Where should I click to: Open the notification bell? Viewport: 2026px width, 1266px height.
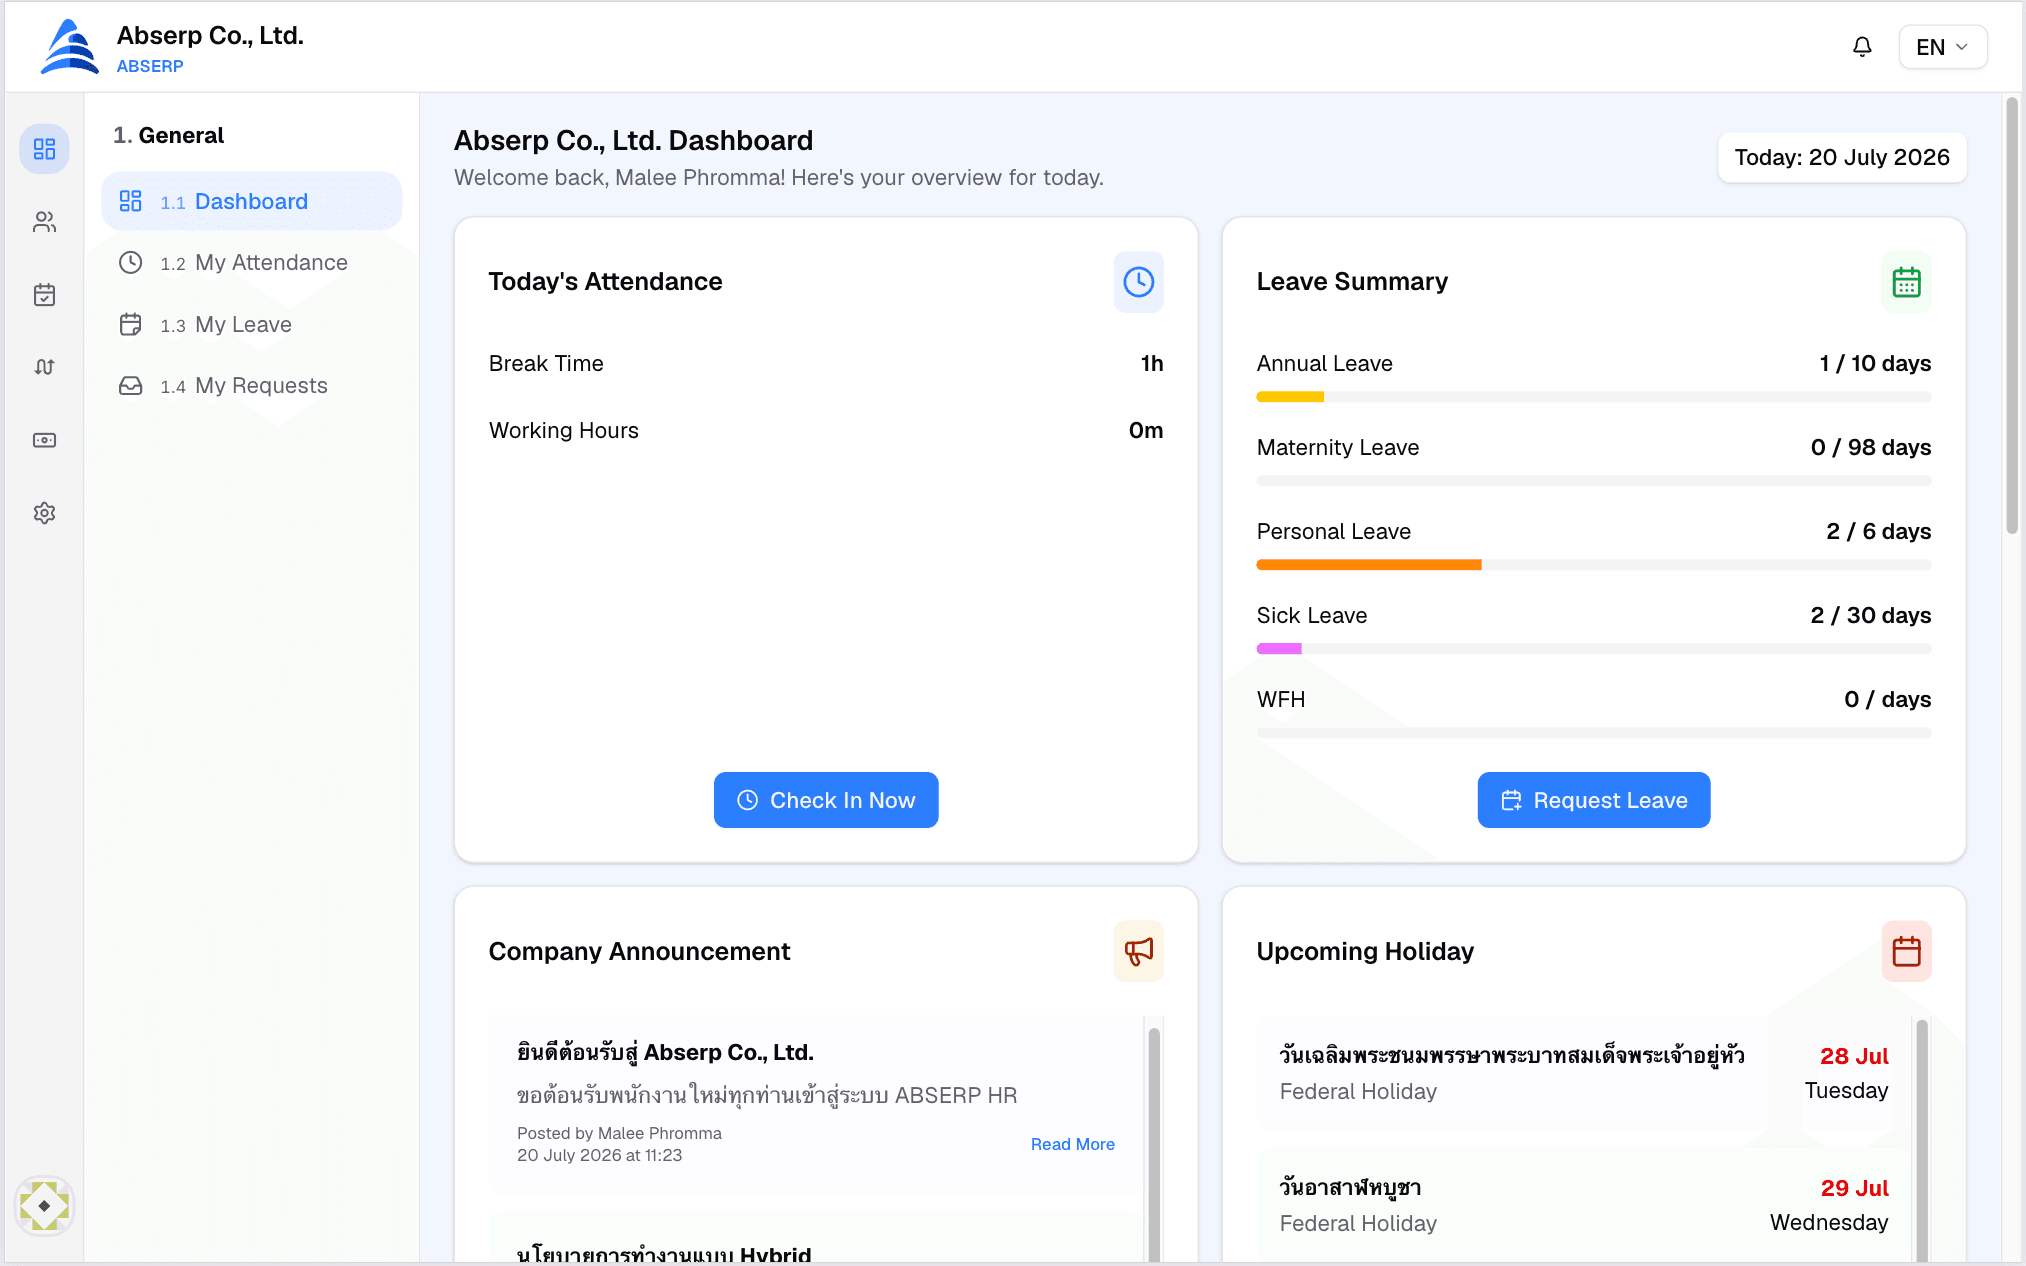(1861, 47)
